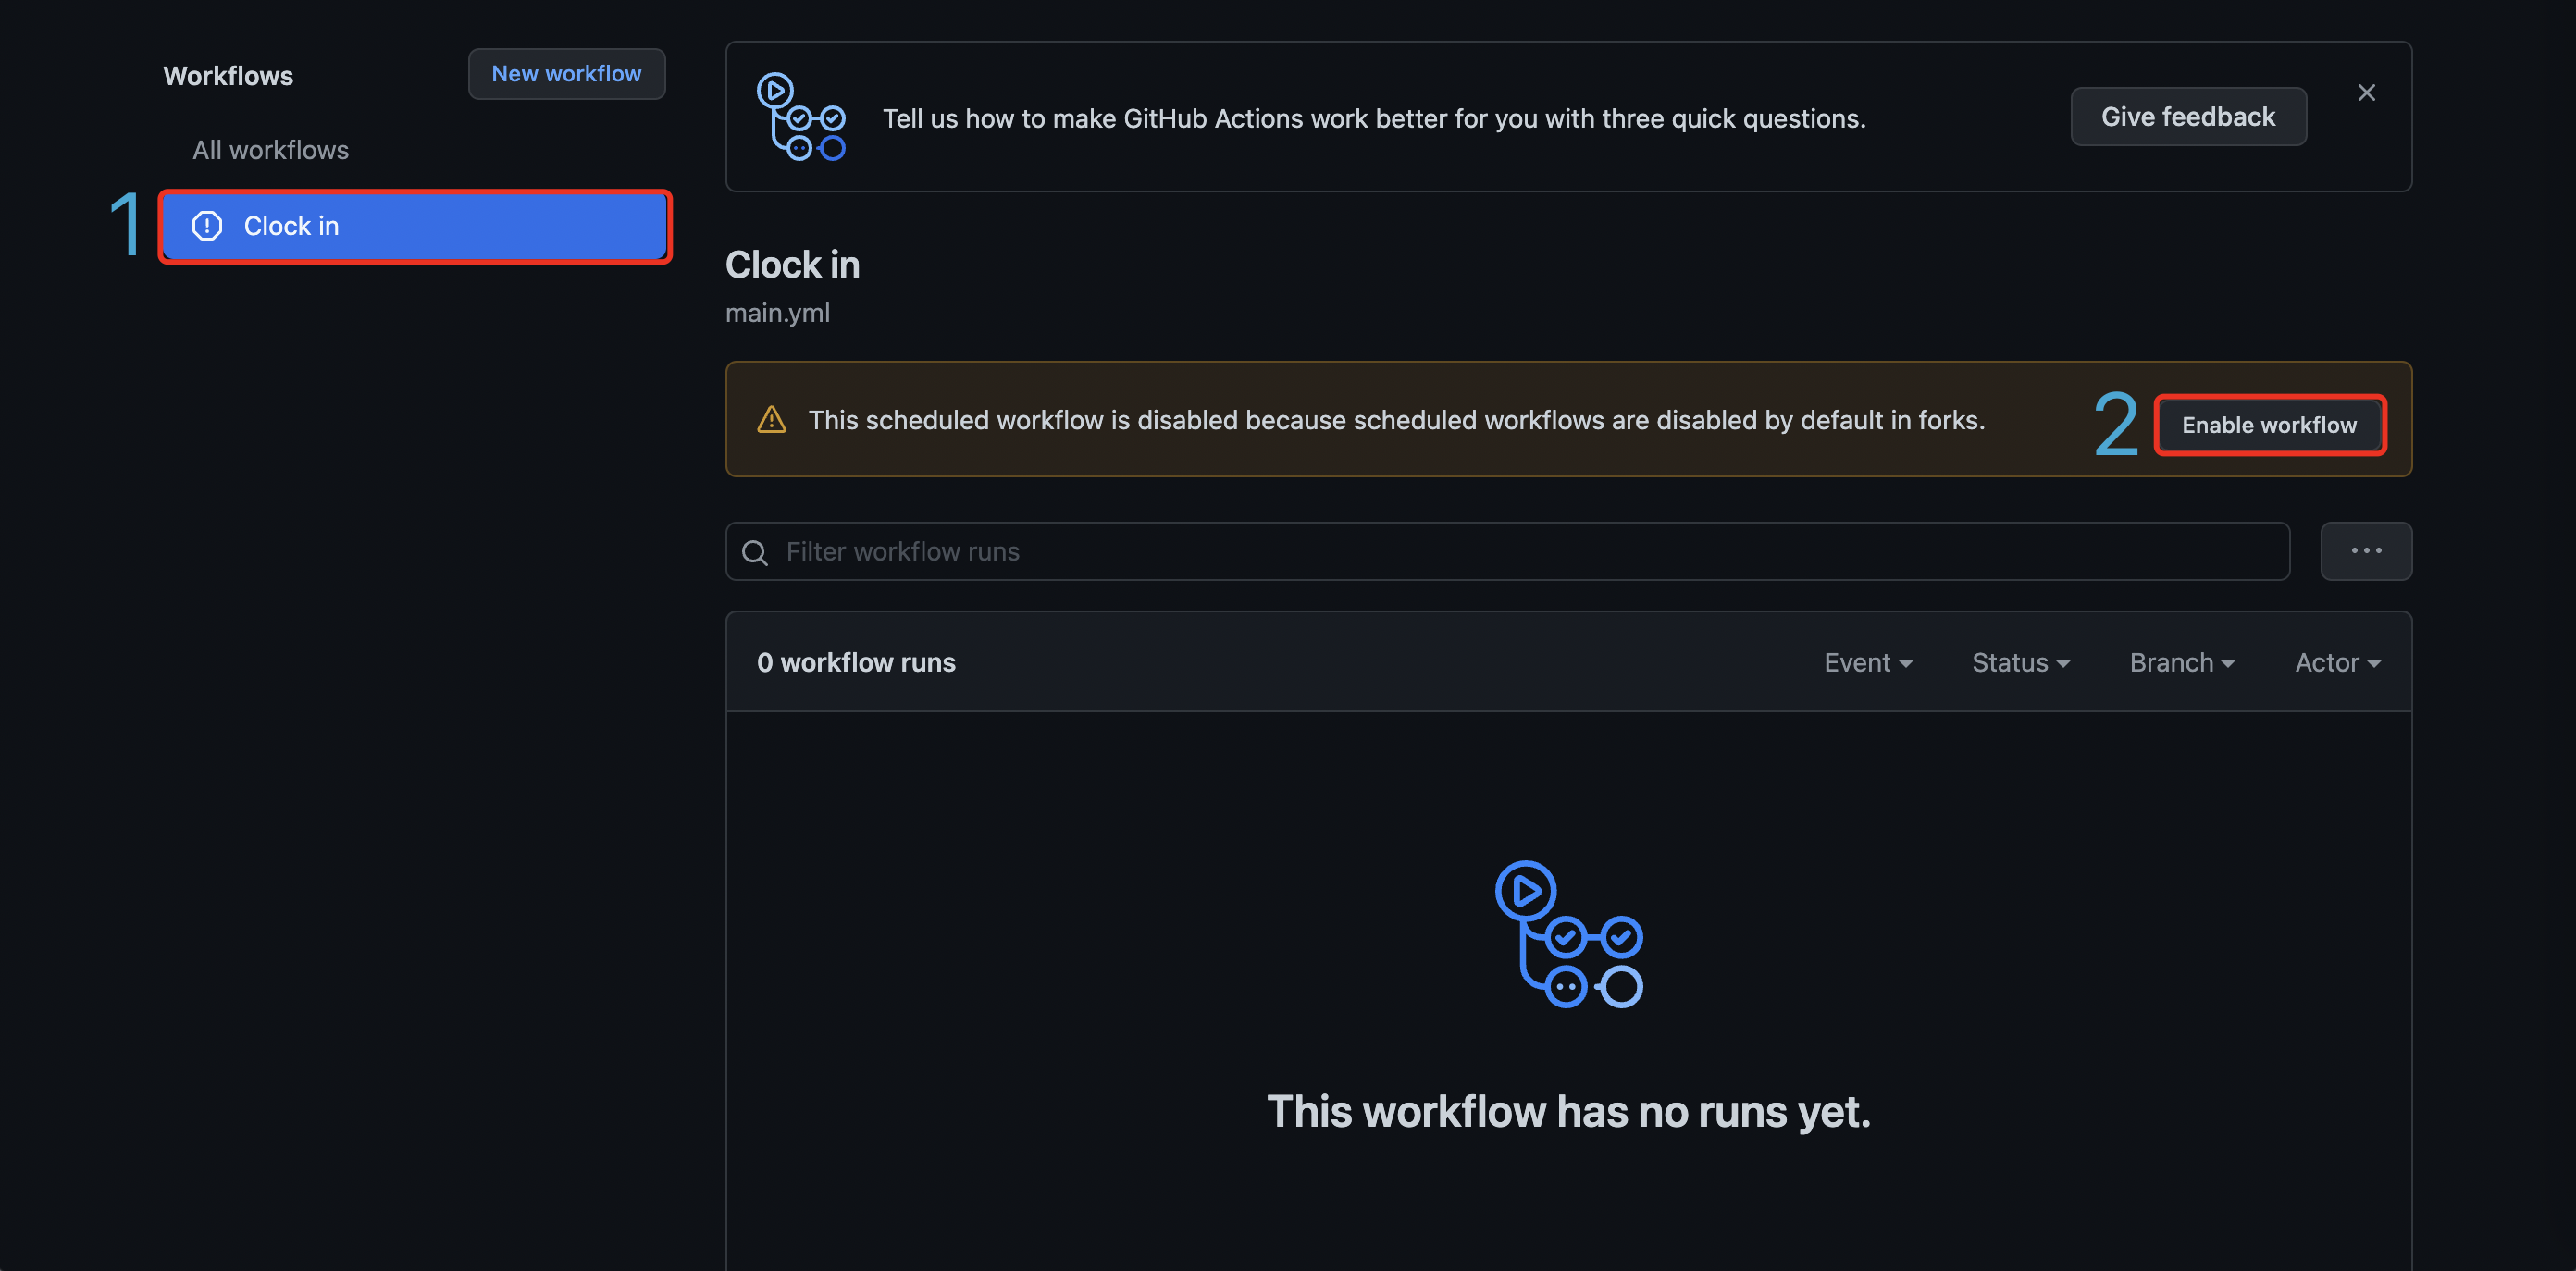Click the Workflows section label
The width and height of the screenshot is (2576, 1271).
point(230,72)
